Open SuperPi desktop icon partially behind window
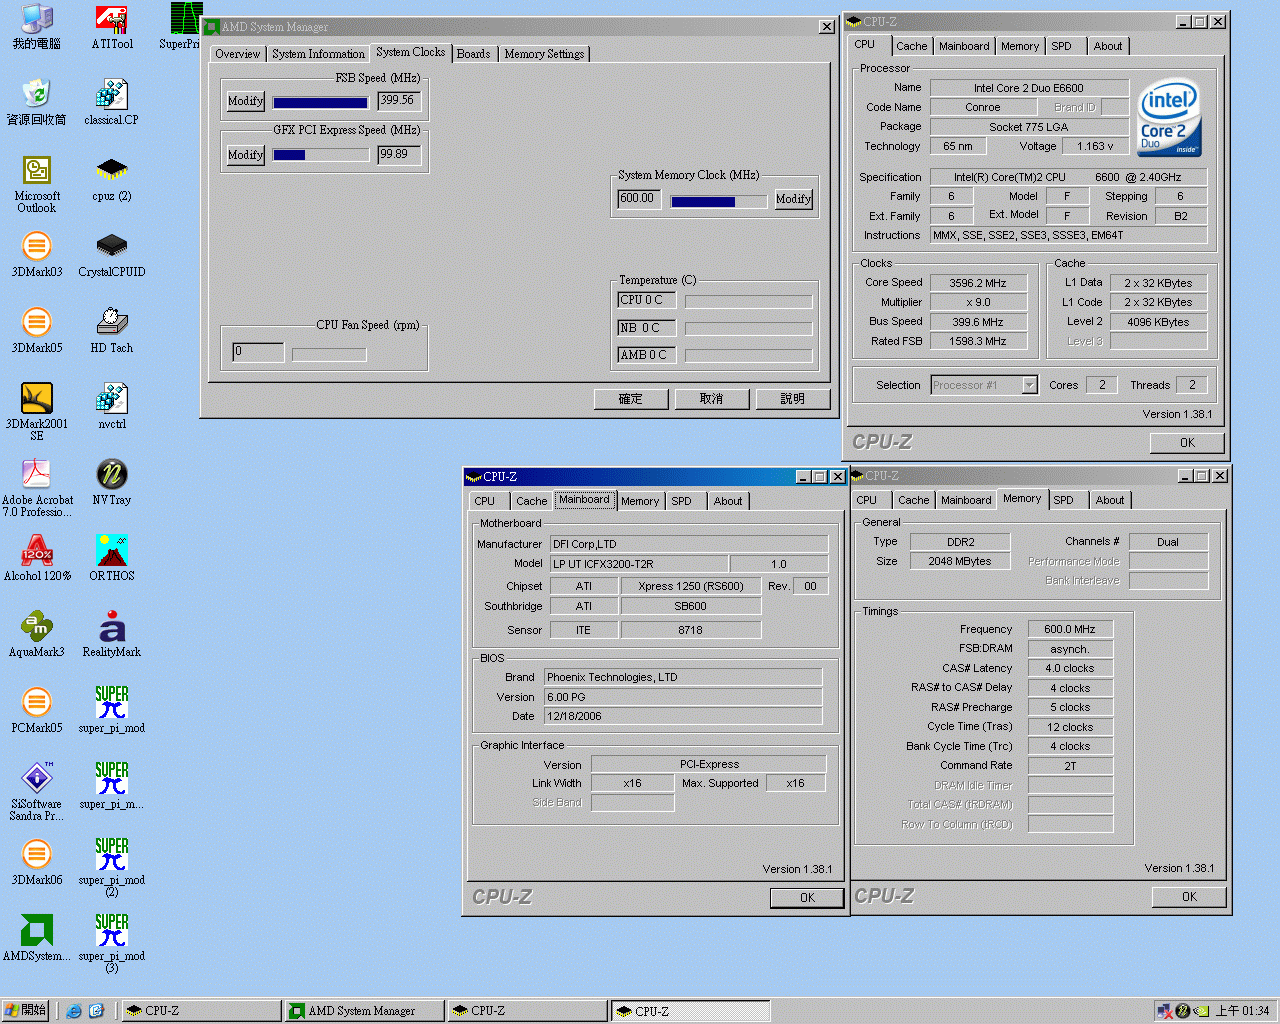This screenshot has height=1024, width=1280. [x=180, y=27]
